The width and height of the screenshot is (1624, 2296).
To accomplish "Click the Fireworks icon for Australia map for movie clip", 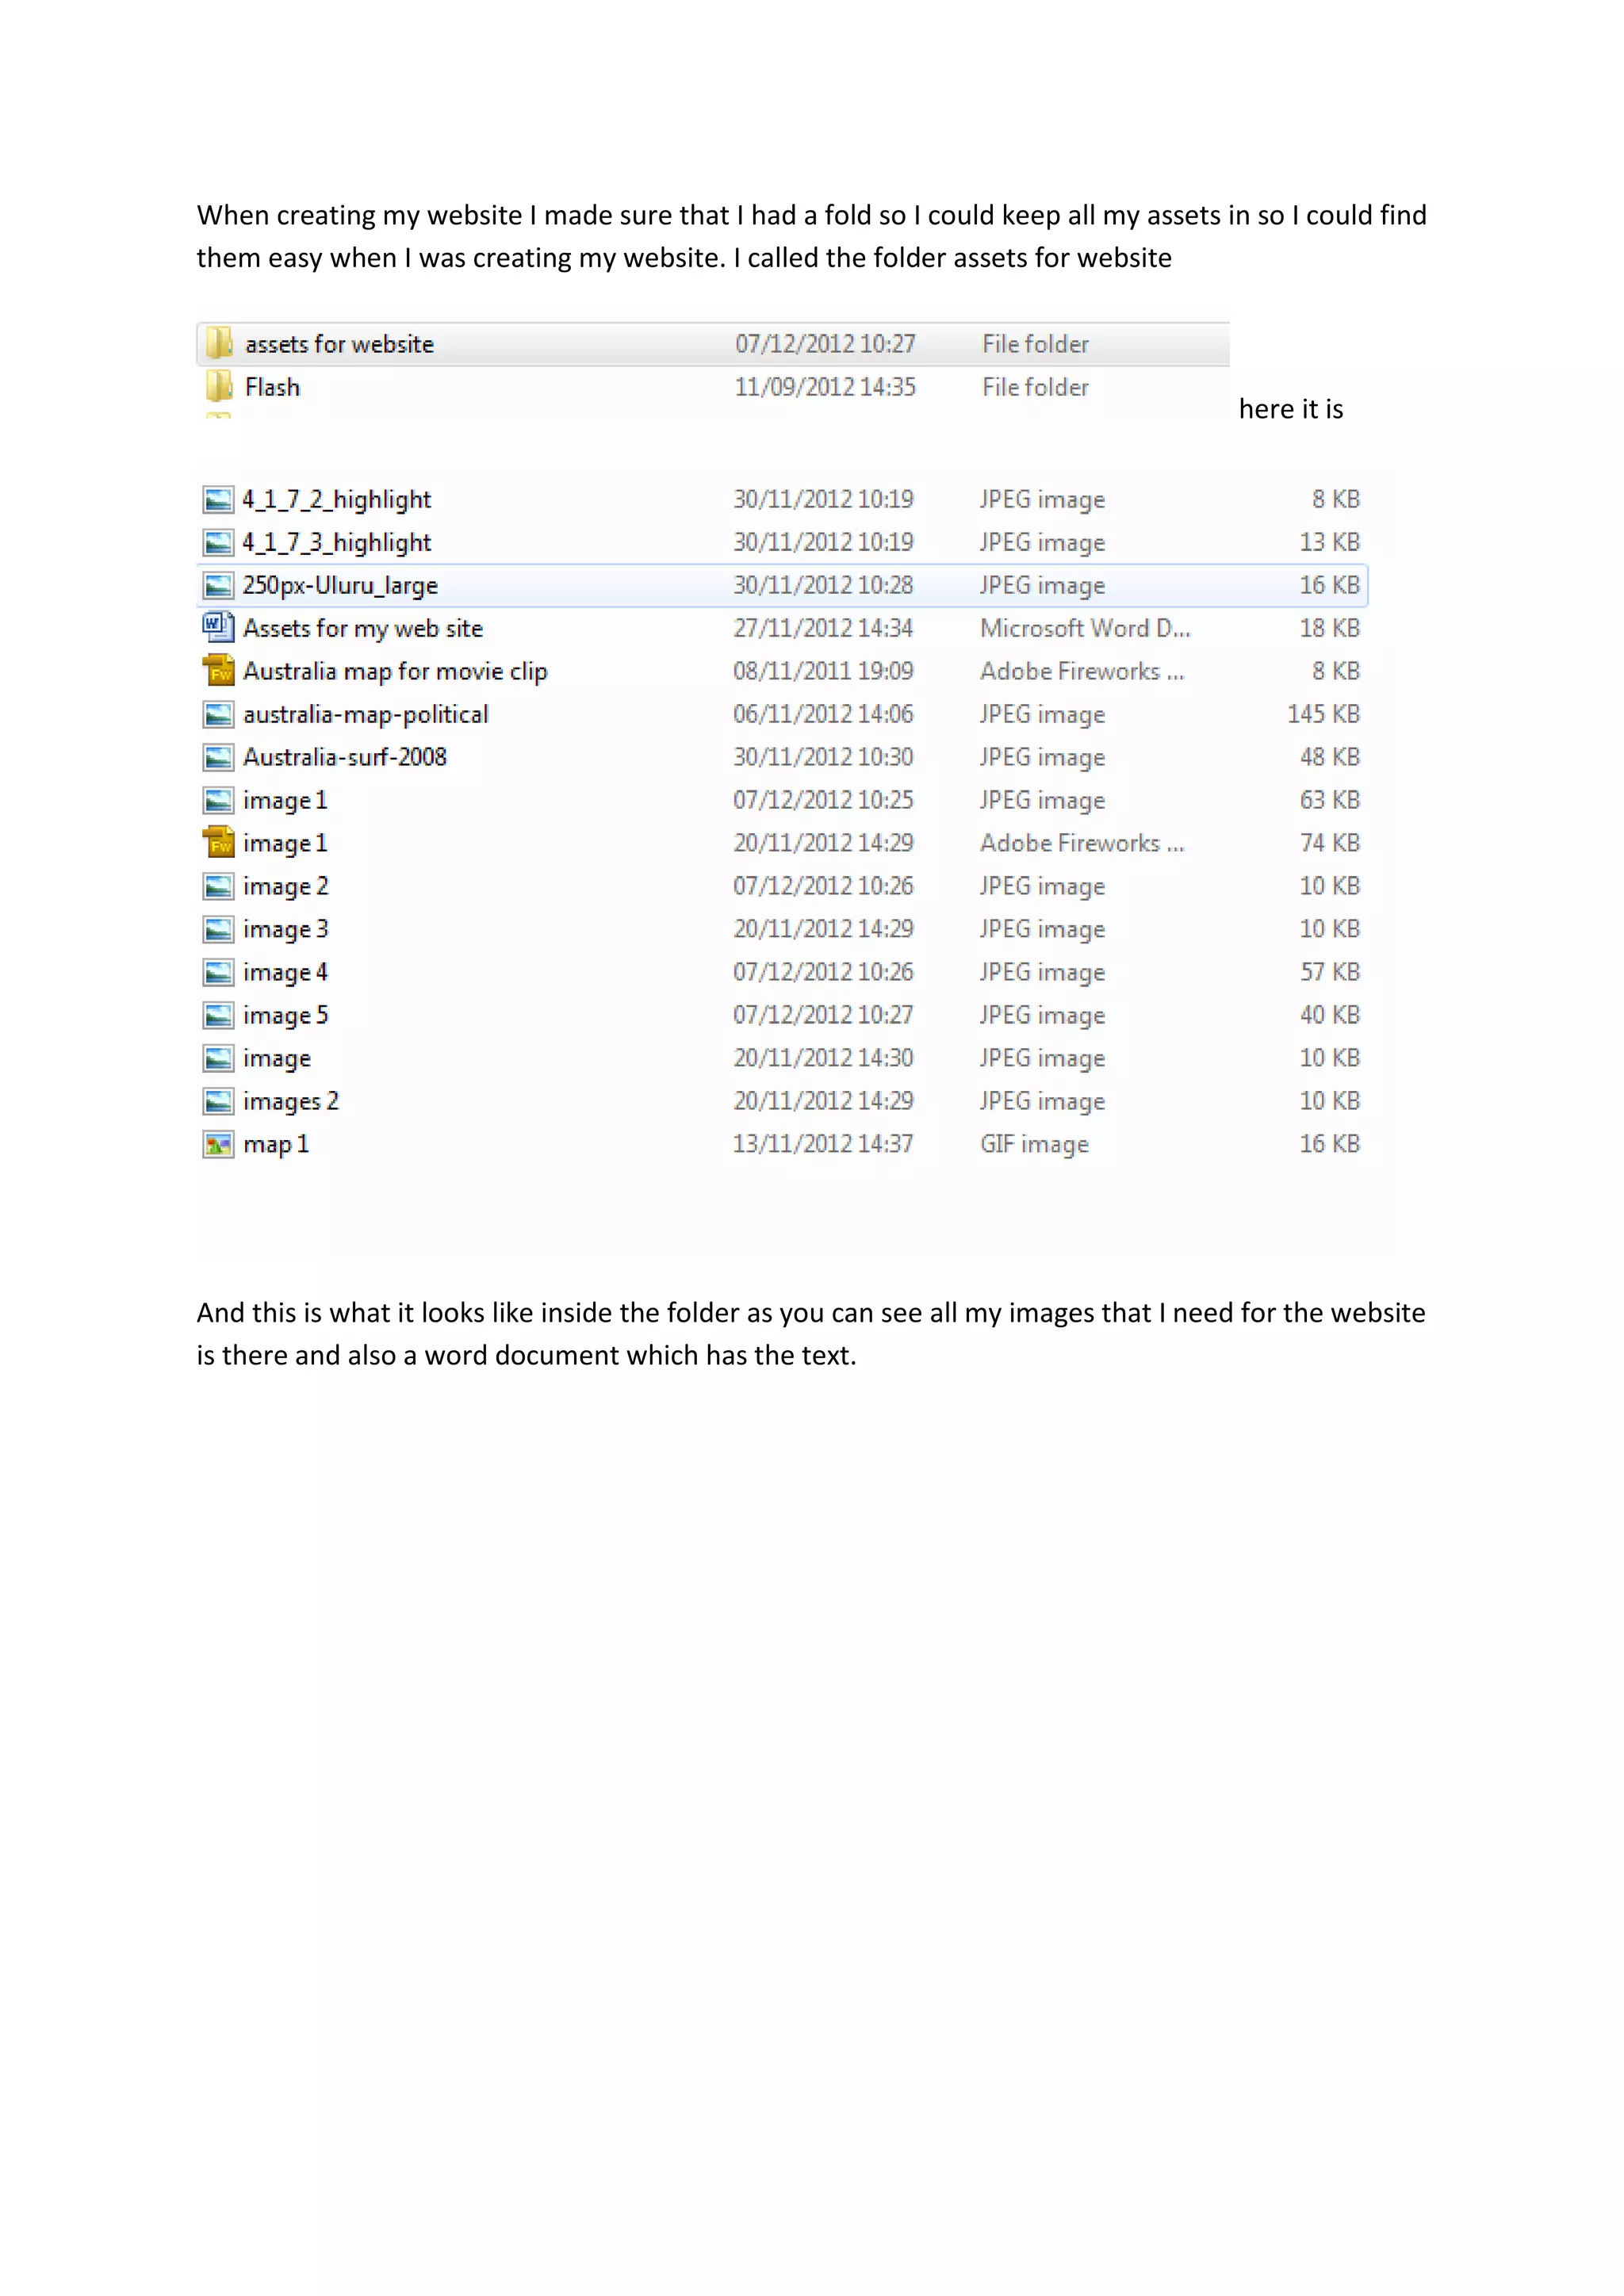I will (x=218, y=671).
